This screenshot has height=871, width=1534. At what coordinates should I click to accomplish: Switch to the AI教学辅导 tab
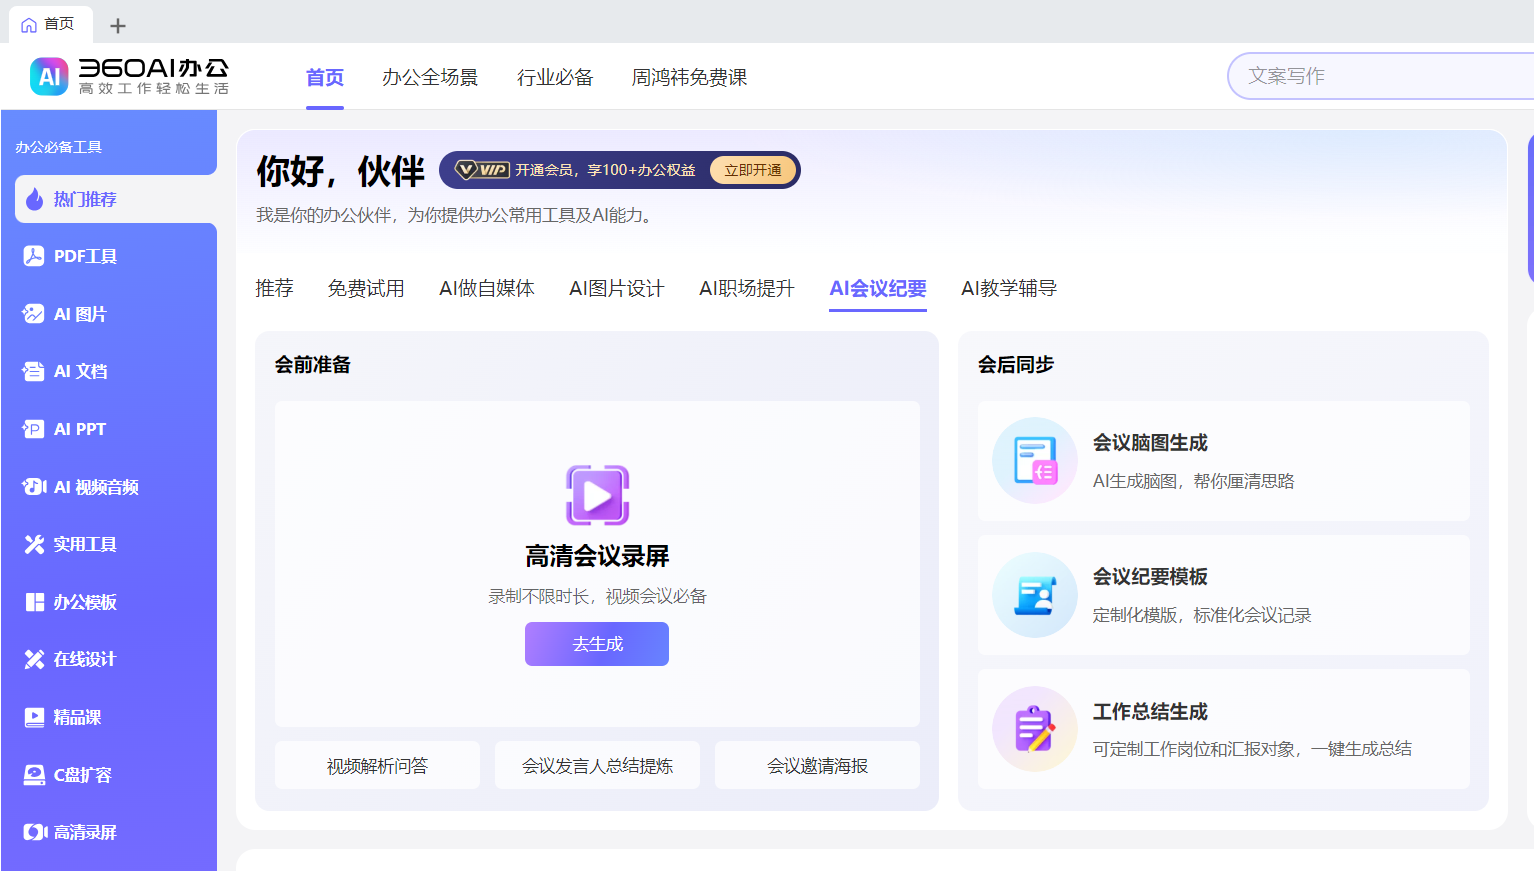coord(1008,289)
